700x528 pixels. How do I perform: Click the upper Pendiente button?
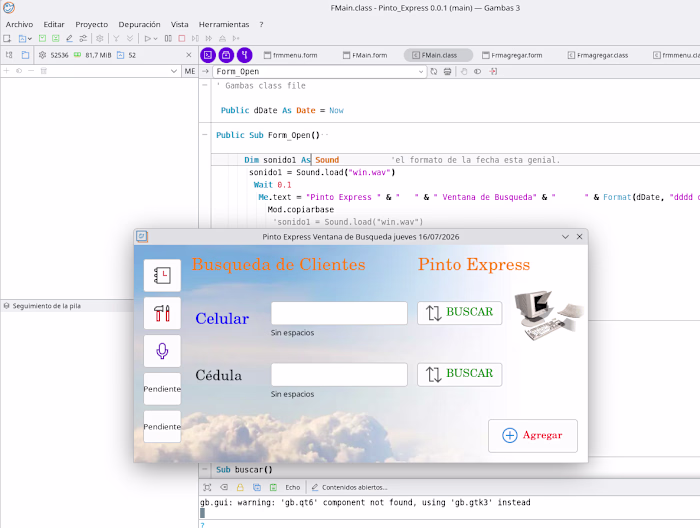(162, 389)
